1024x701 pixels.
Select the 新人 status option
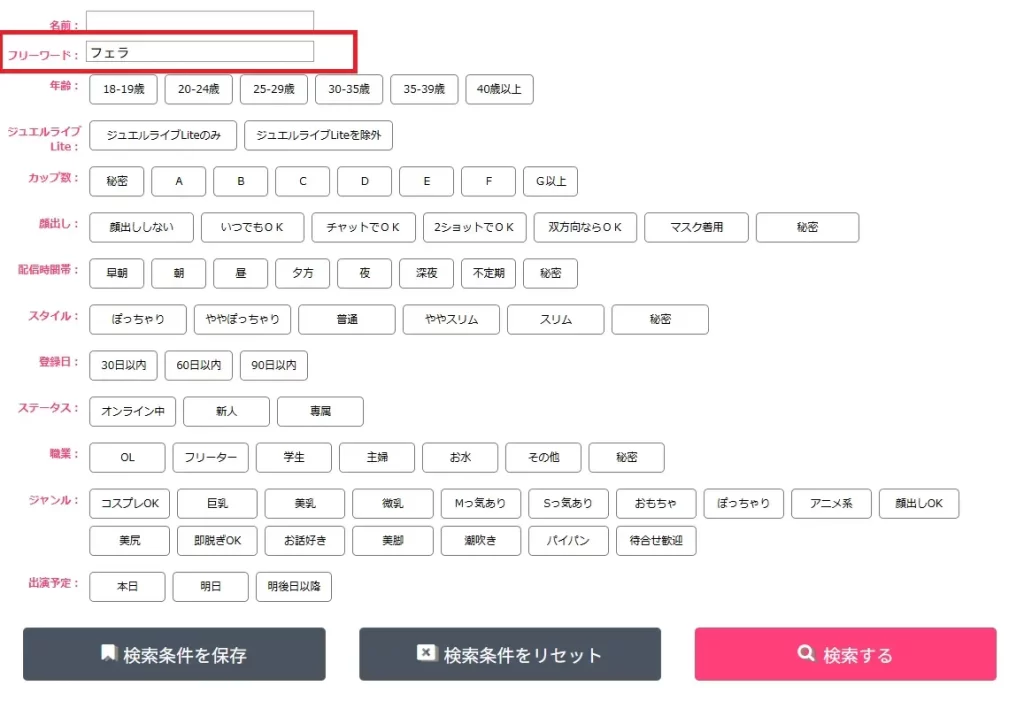pyautogui.click(x=227, y=412)
